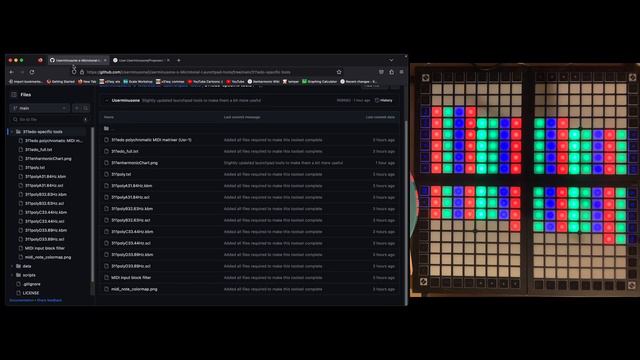640x360 pixels.
Task: Open the Recent changes bookmark
Action: coord(359,82)
